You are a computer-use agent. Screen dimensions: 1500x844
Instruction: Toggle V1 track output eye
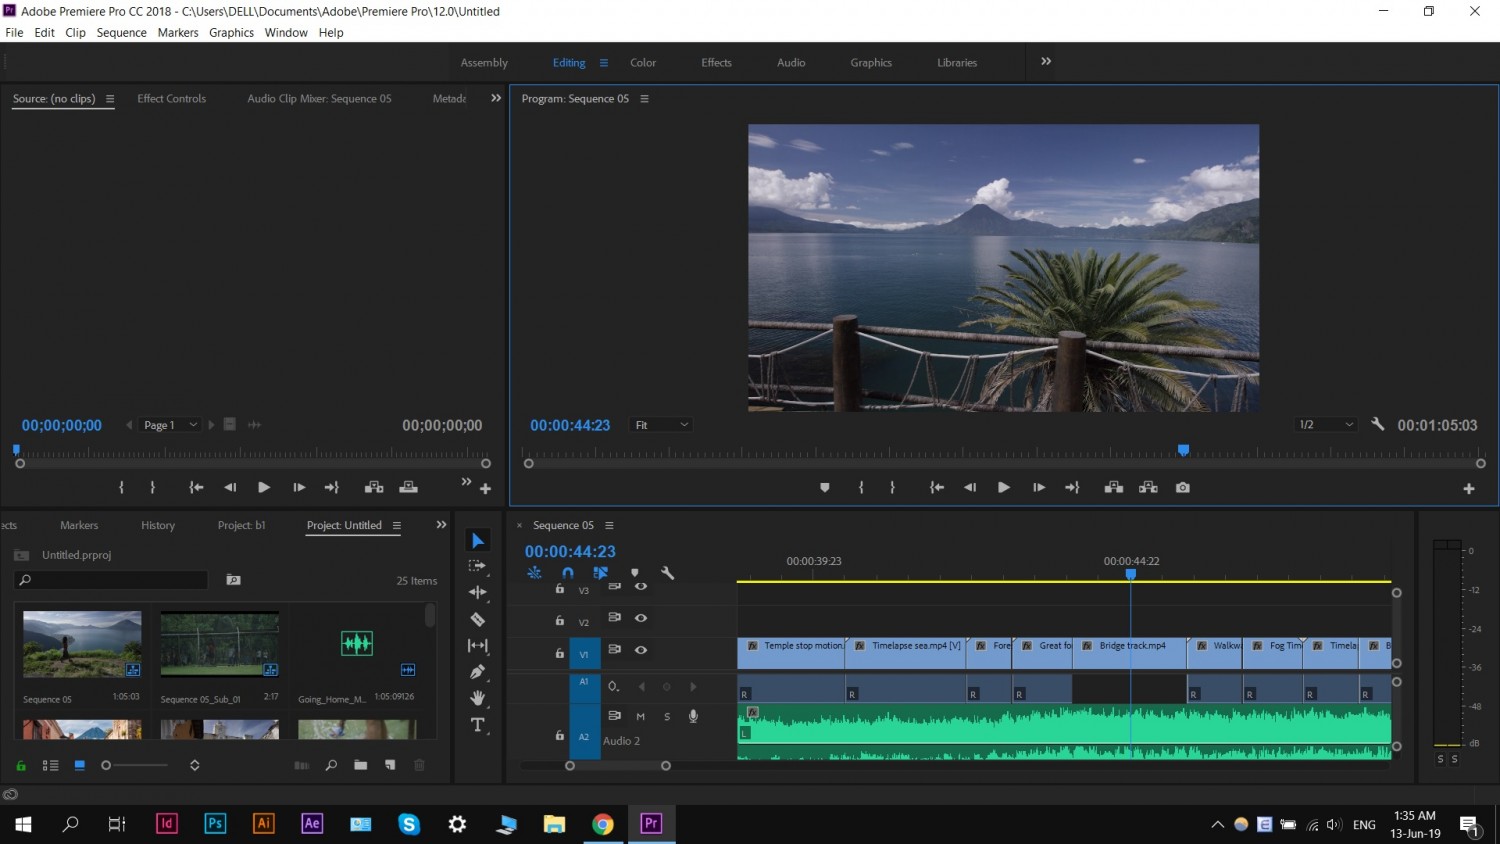coord(641,650)
